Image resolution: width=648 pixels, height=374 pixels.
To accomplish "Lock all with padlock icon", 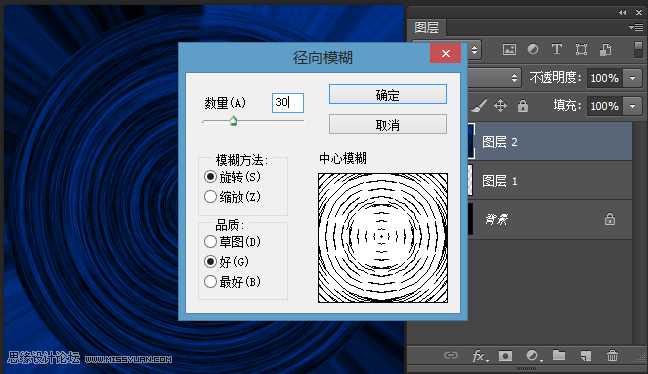I will [523, 106].
